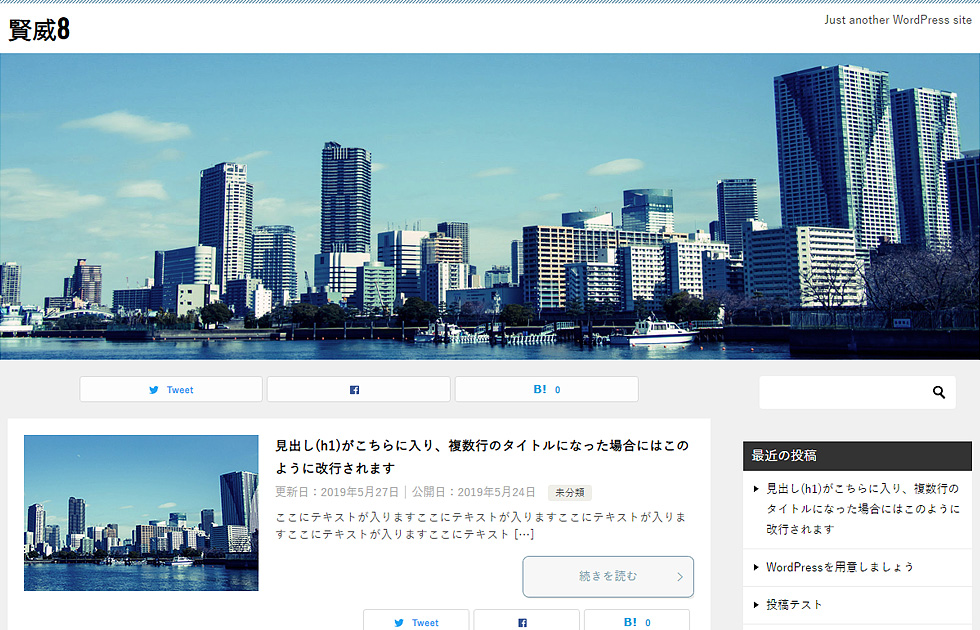Open sidebar post 投稿テスト
The width and height of the screenshot is (980, 630).
click(x=794, y=604)
